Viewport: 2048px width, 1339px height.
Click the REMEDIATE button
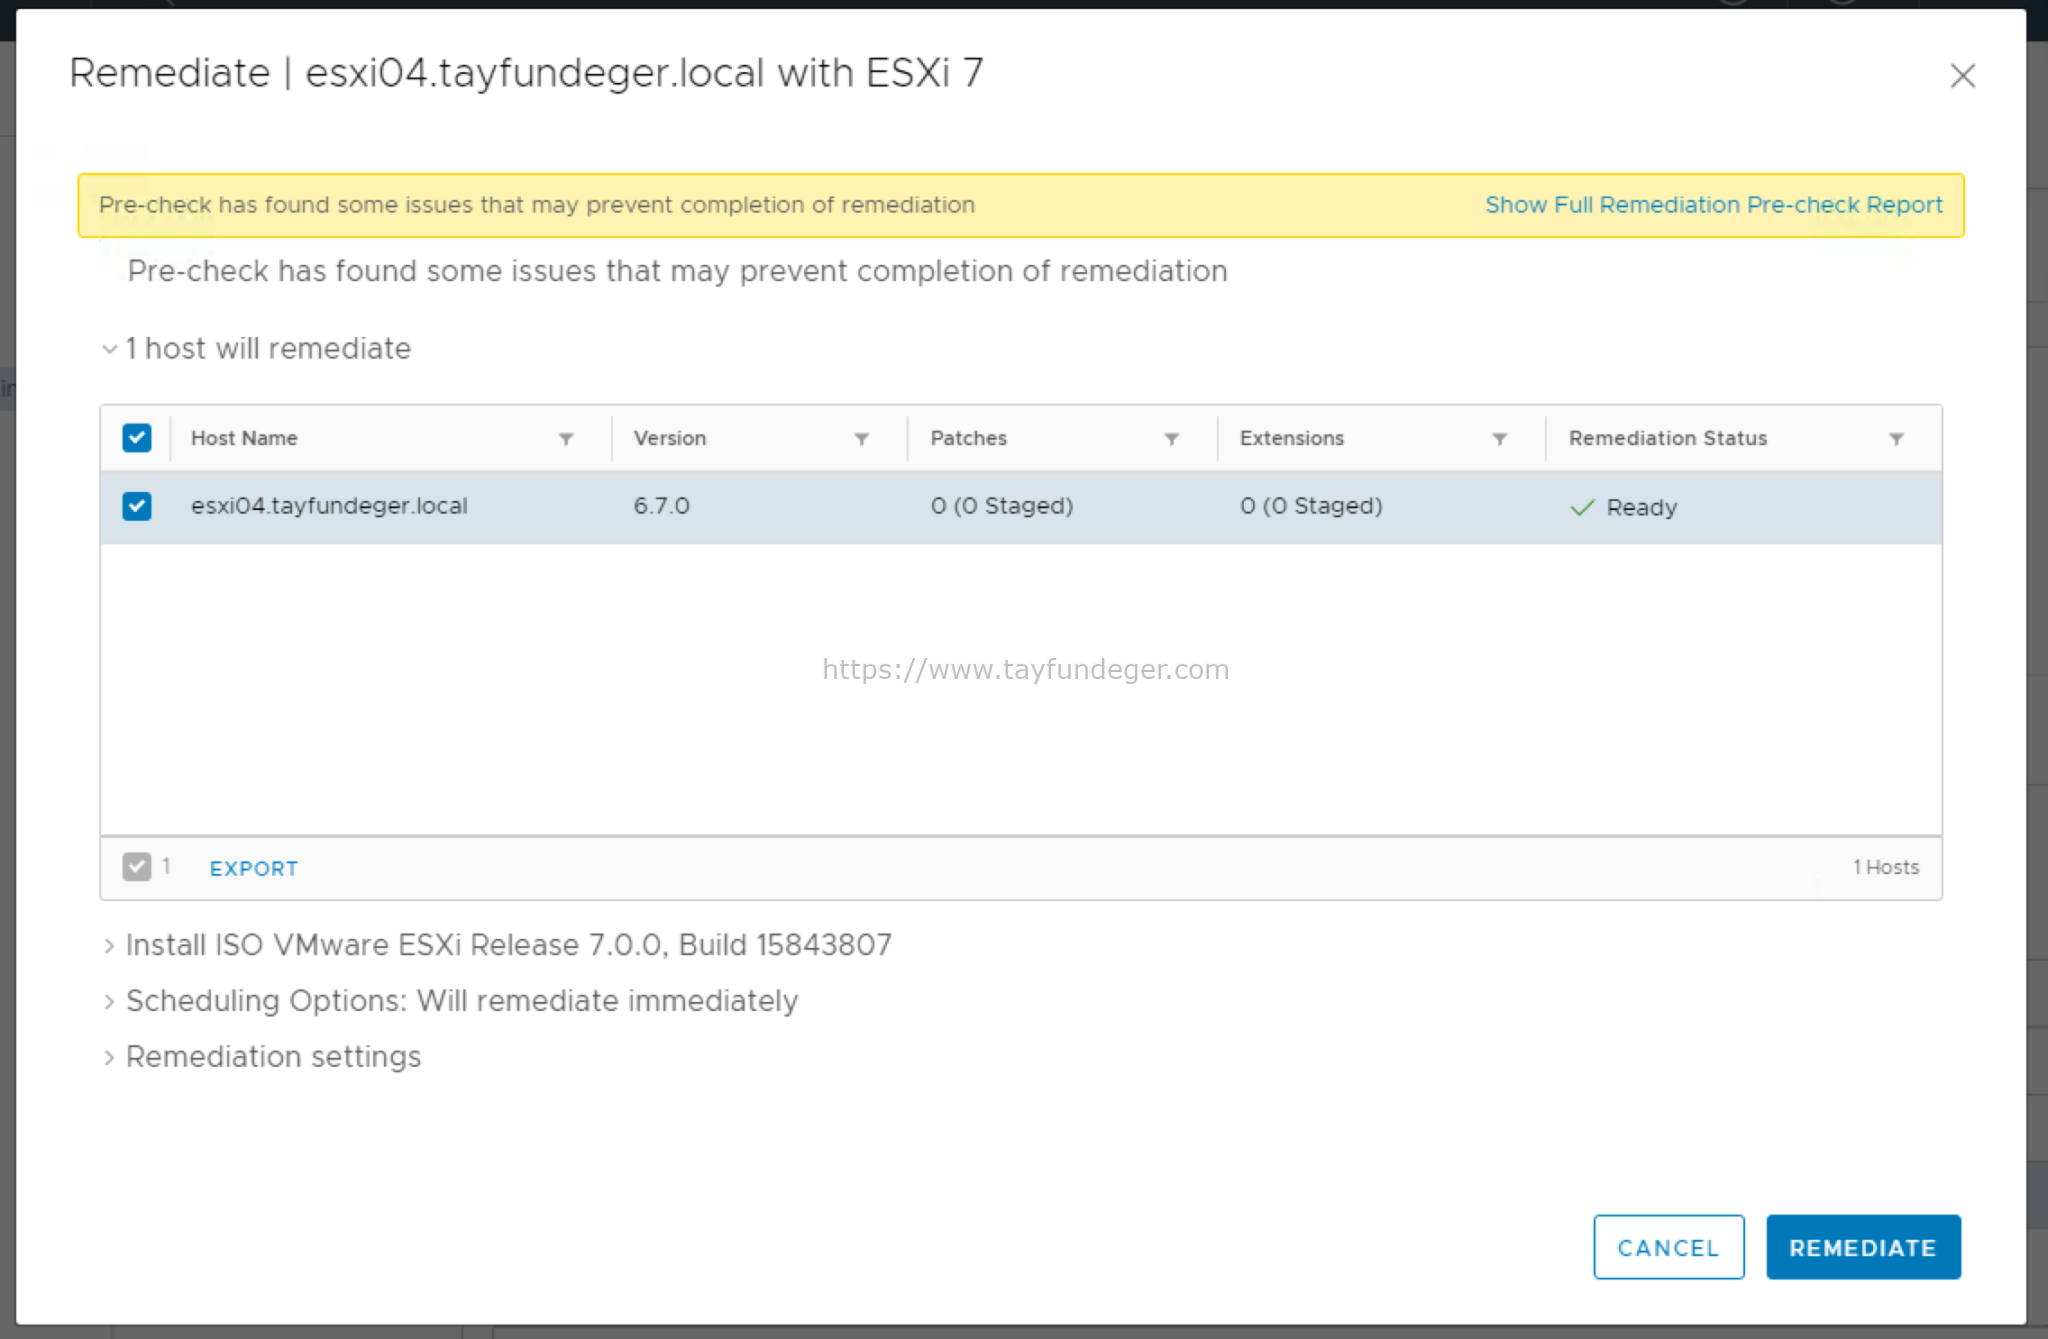pos(1863,1247)
